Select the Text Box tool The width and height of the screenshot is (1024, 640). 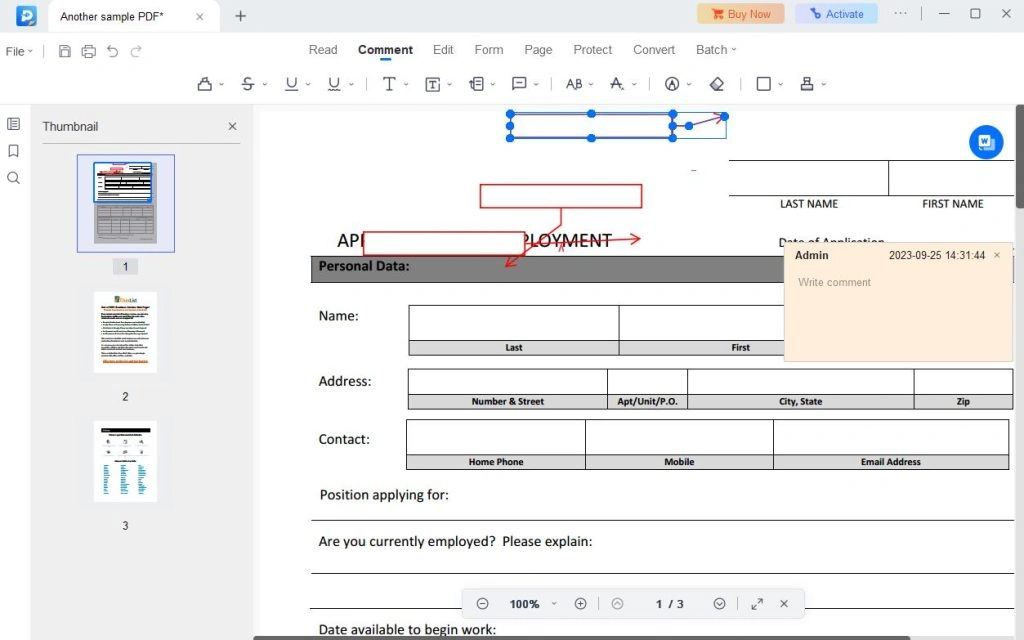coord(432,84)
